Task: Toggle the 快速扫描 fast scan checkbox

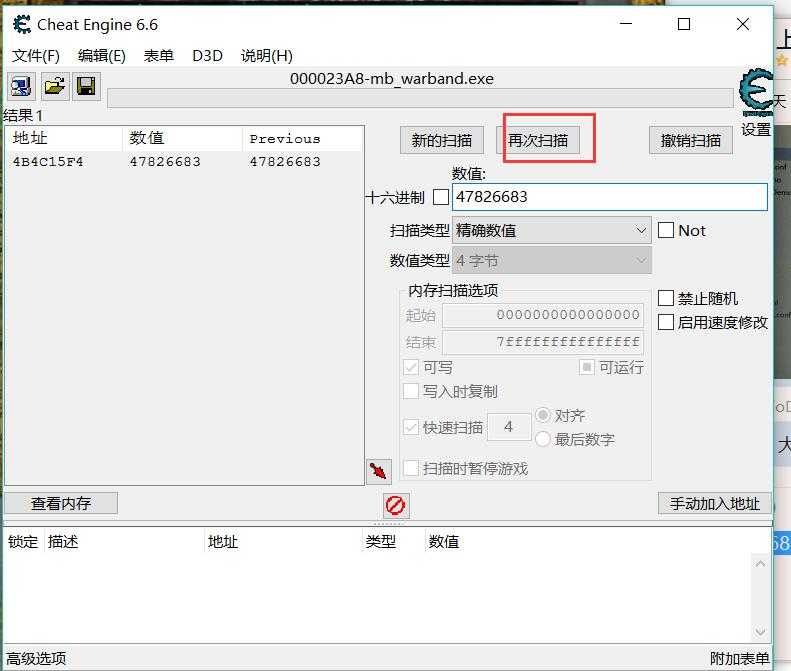Action: pyautogui.click(x=411, y=427)
